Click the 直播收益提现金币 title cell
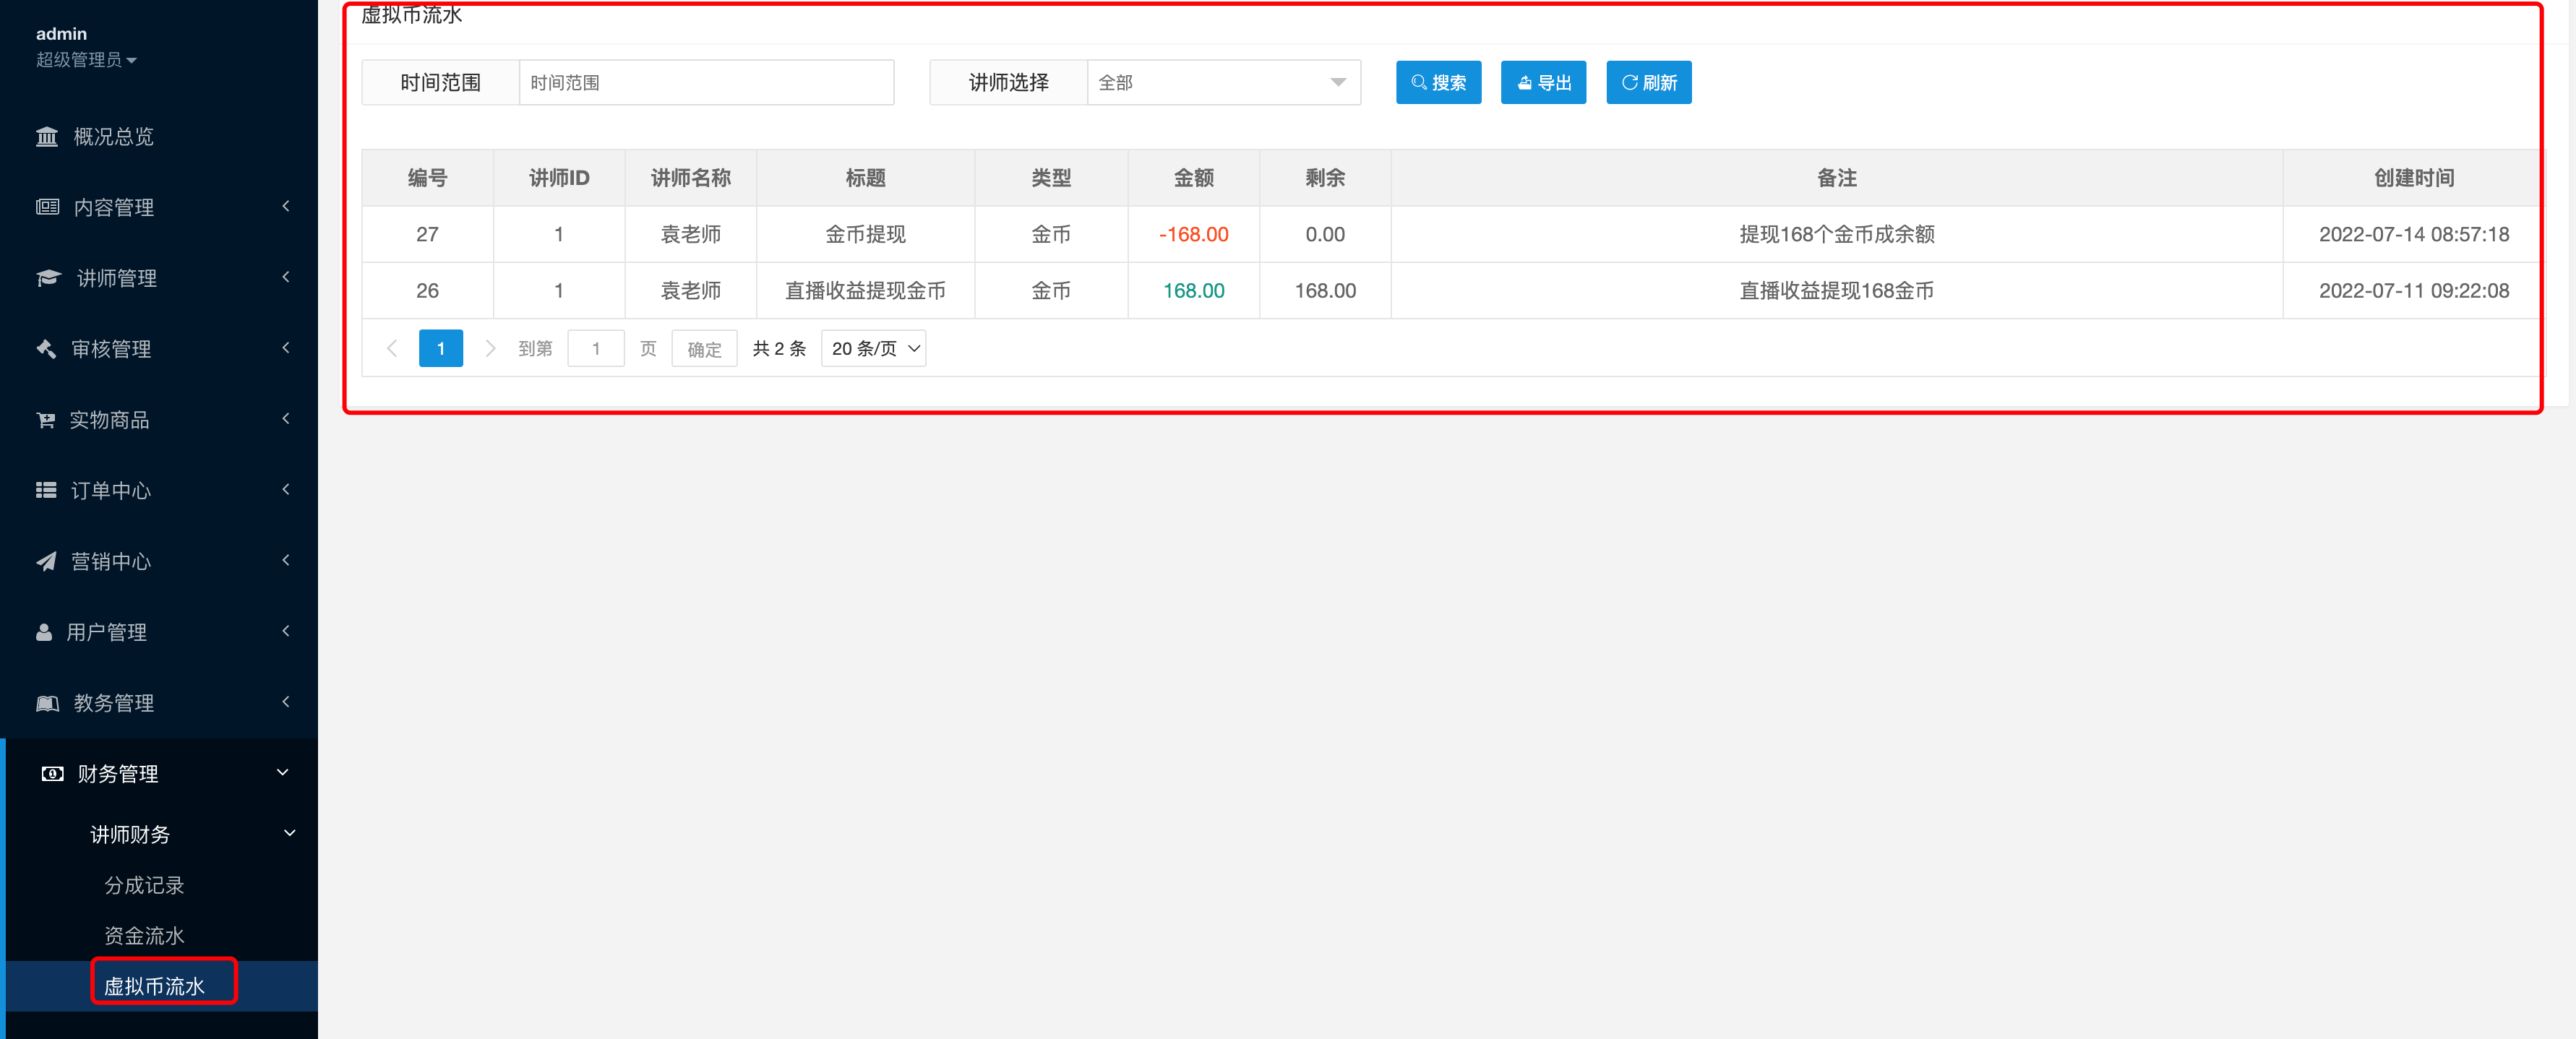This screenshot has height=1039, width=2576. [865, 290]
